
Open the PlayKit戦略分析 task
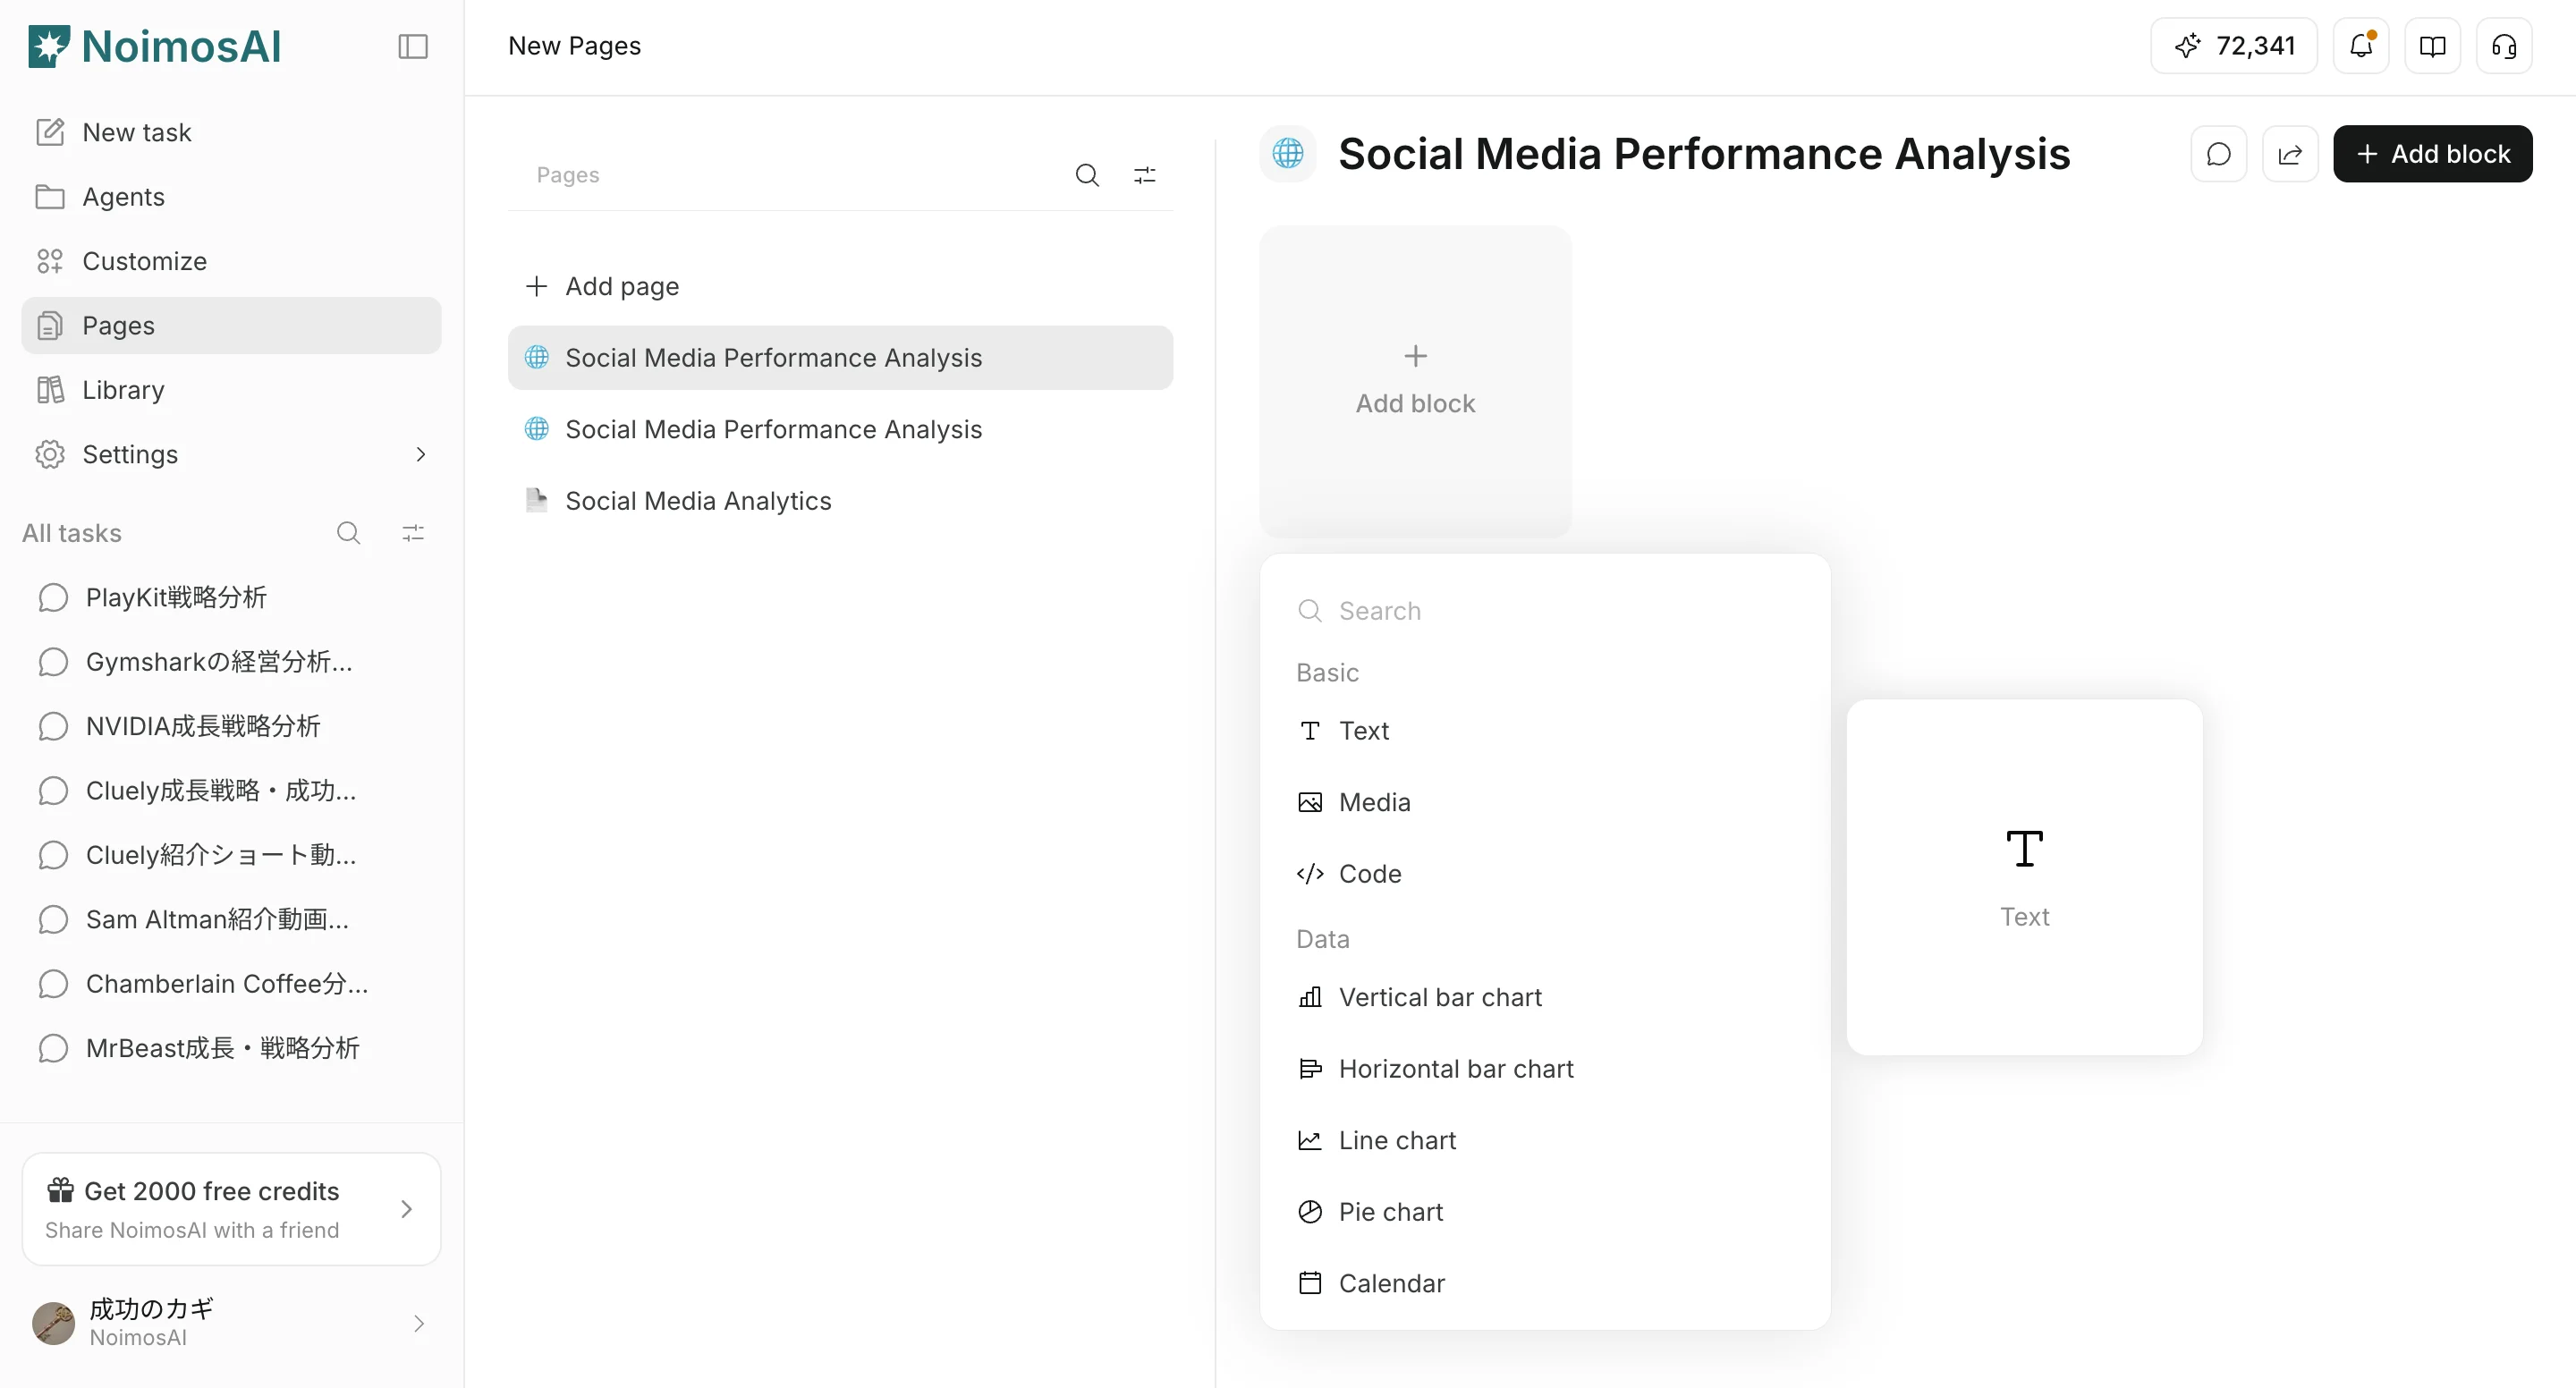(x=232, y=597)
